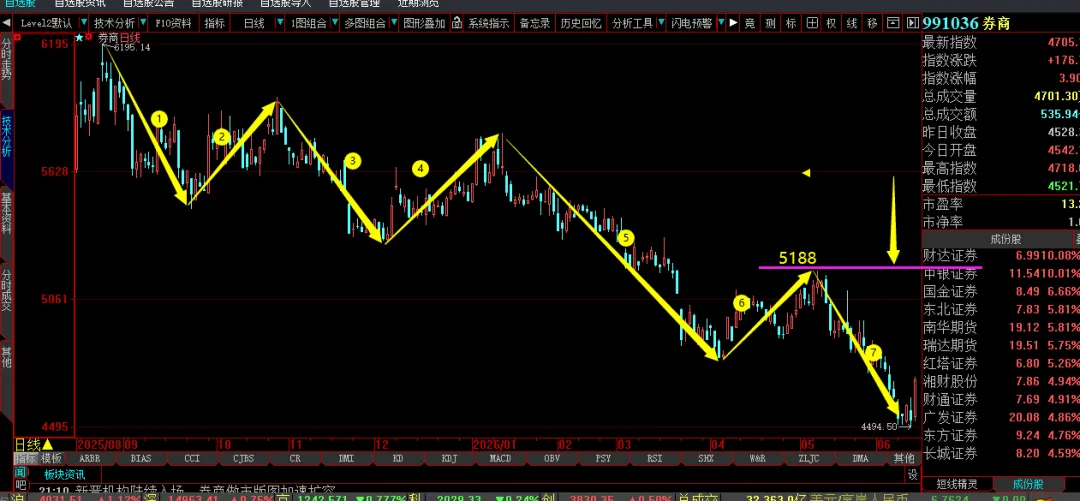Viewport: 1080px width, 501px height.
Task: Open the 板块资讯 news link
Action: click(65, 474)
